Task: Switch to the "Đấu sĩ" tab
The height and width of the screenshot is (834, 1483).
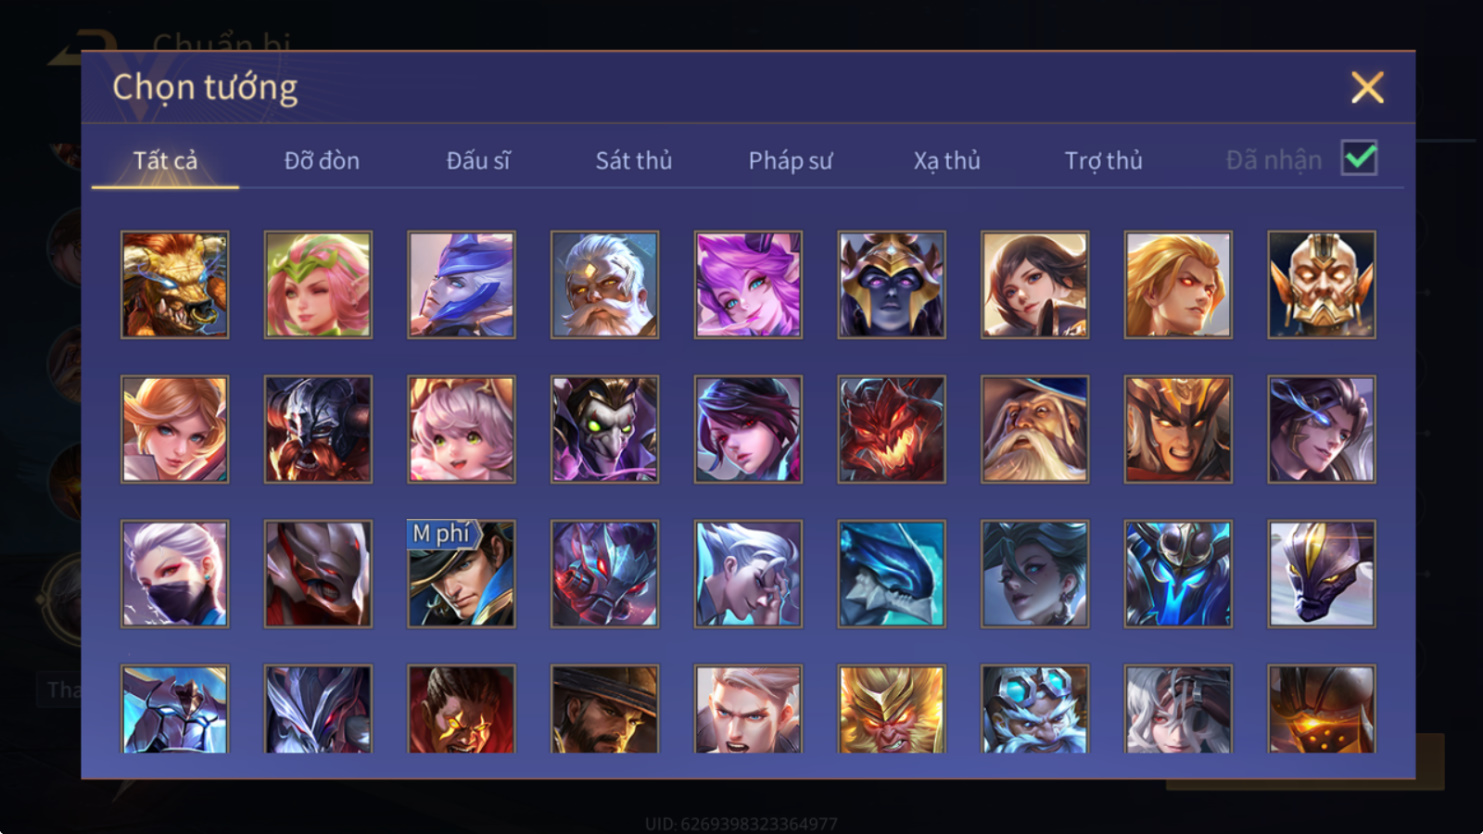Action: click(478, 160)
